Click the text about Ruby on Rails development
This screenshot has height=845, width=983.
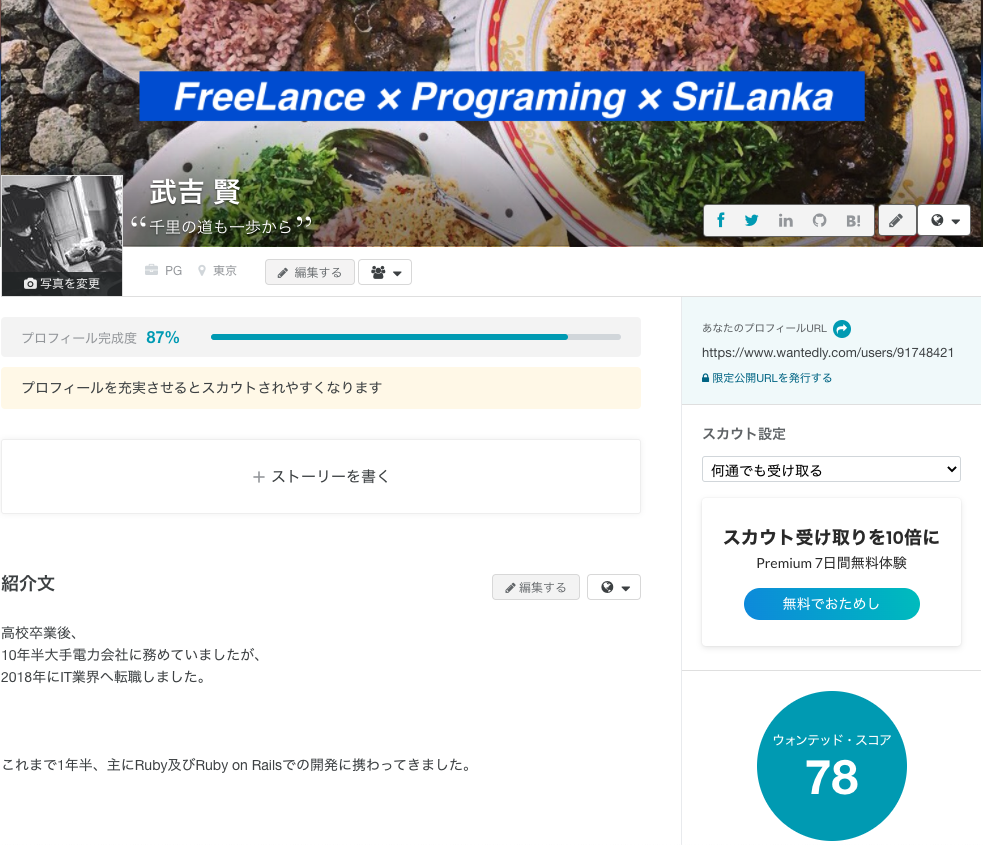click(x=238, y=765)
